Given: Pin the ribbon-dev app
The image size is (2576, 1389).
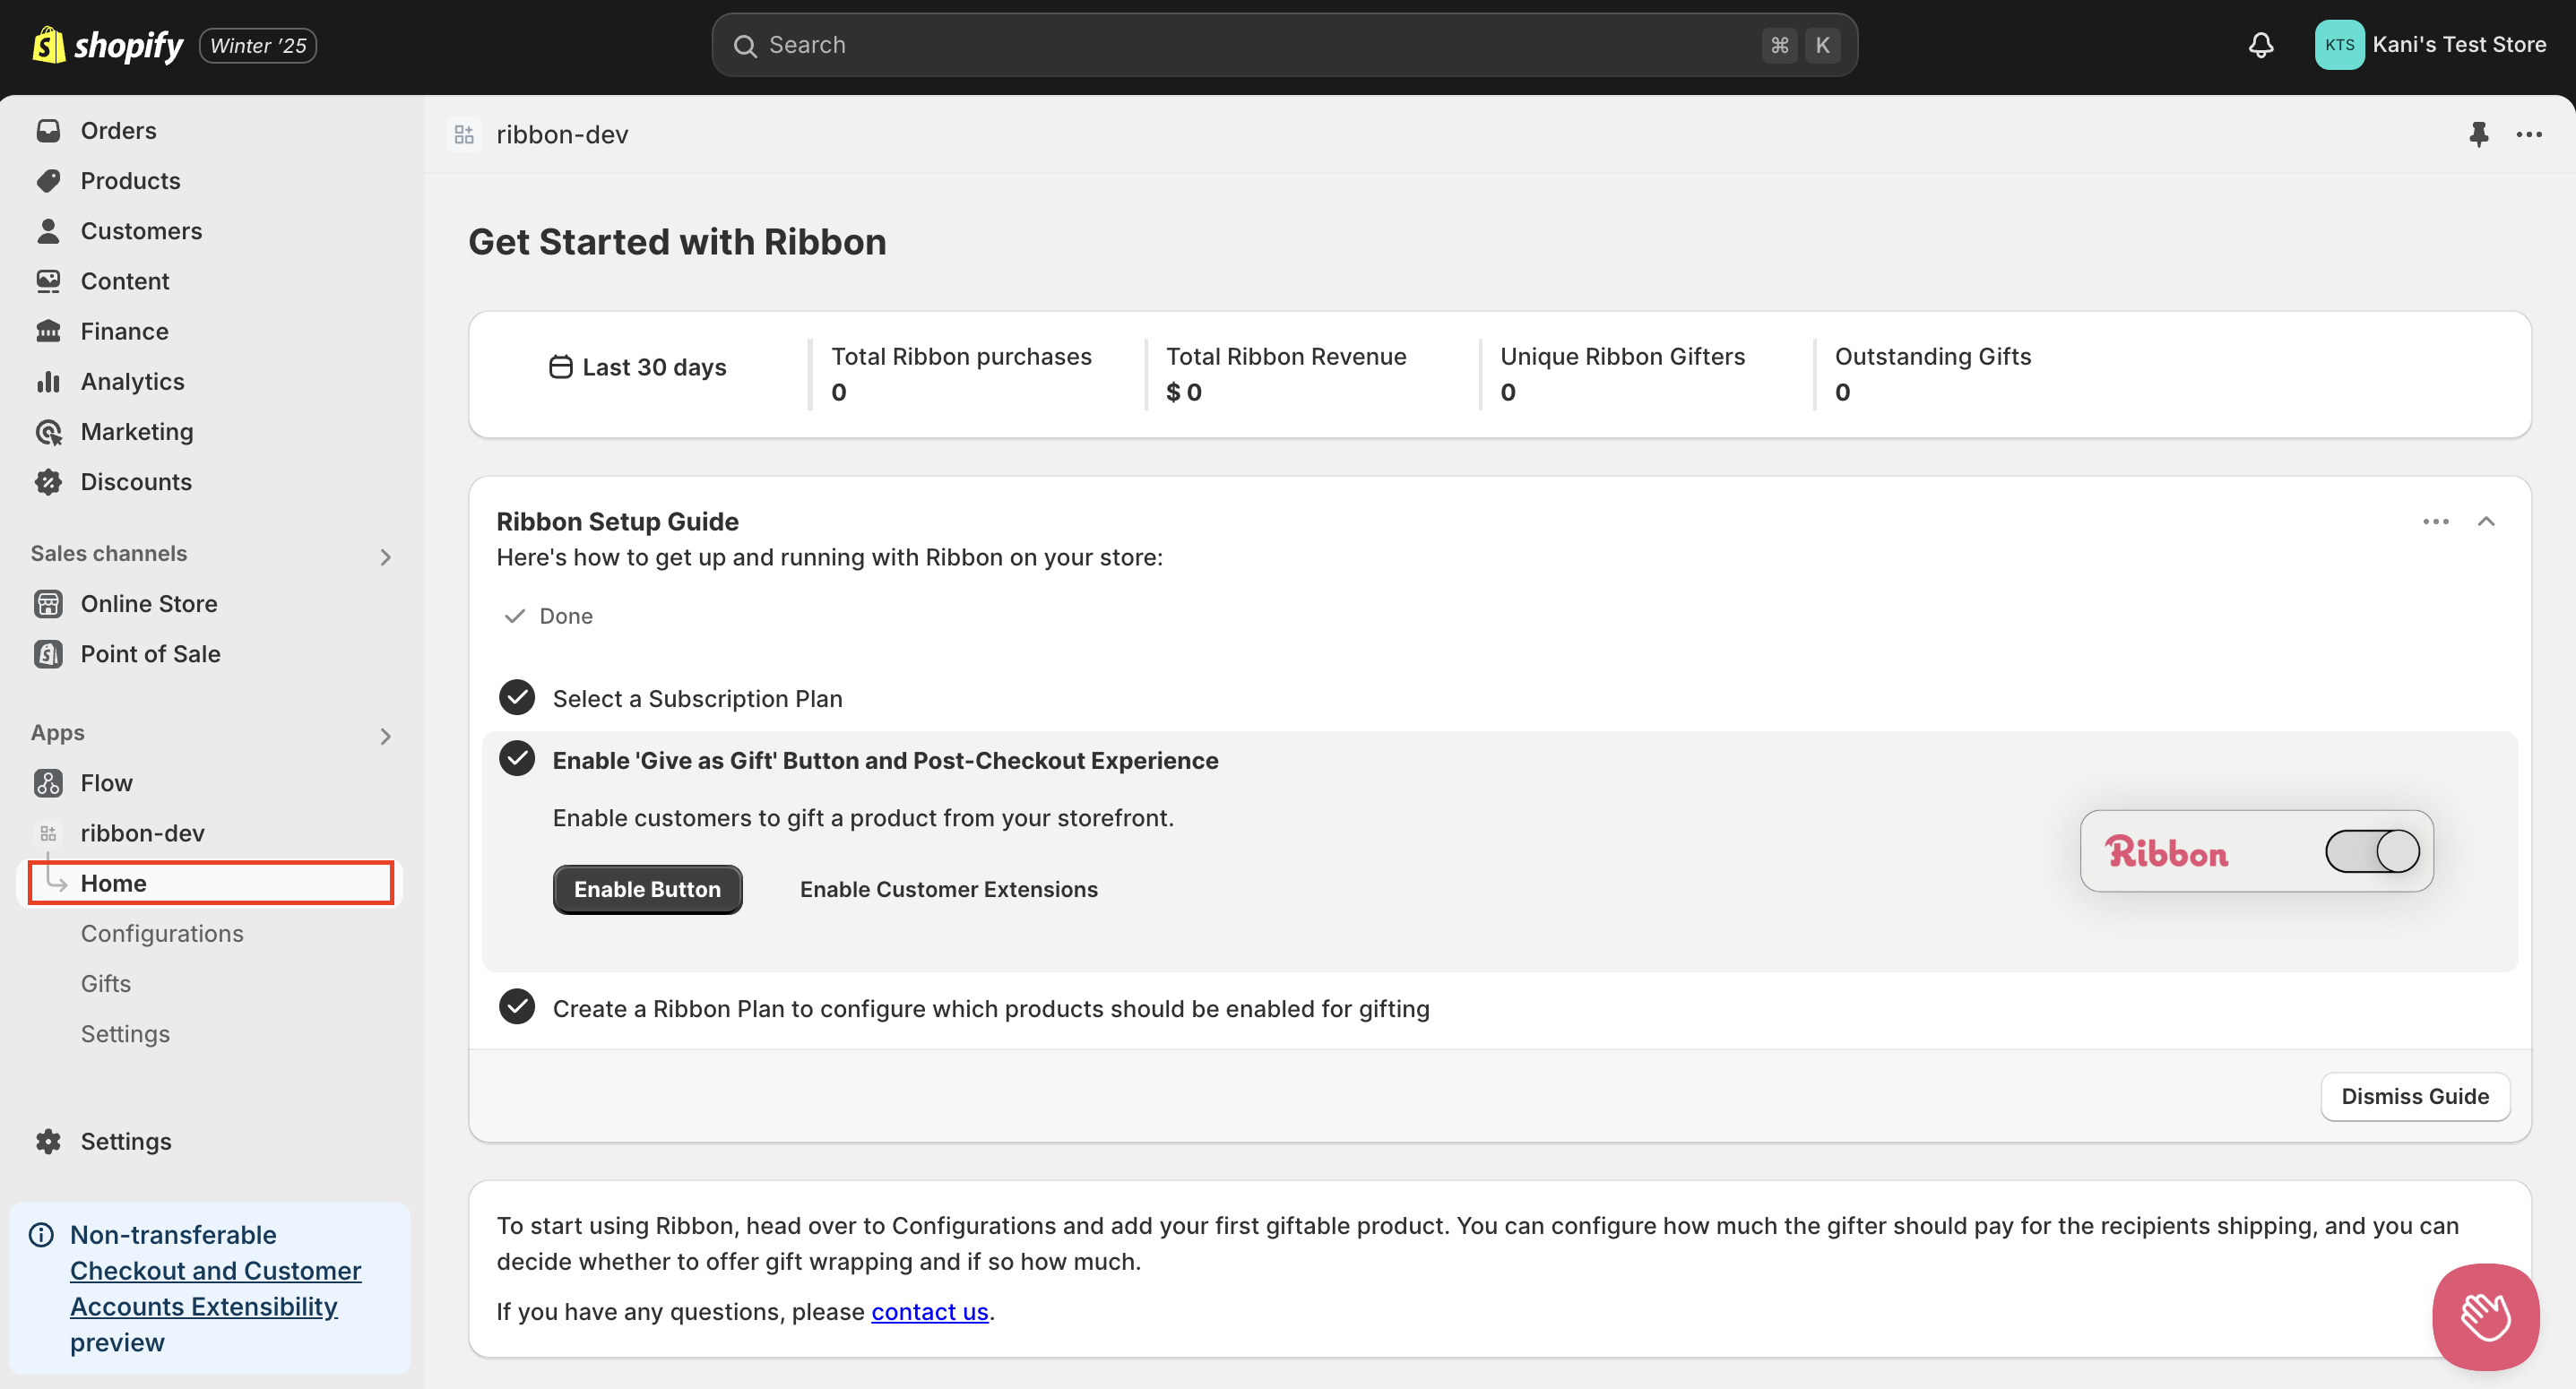Looking at the screenshot, I should (x=2478, y=134).
